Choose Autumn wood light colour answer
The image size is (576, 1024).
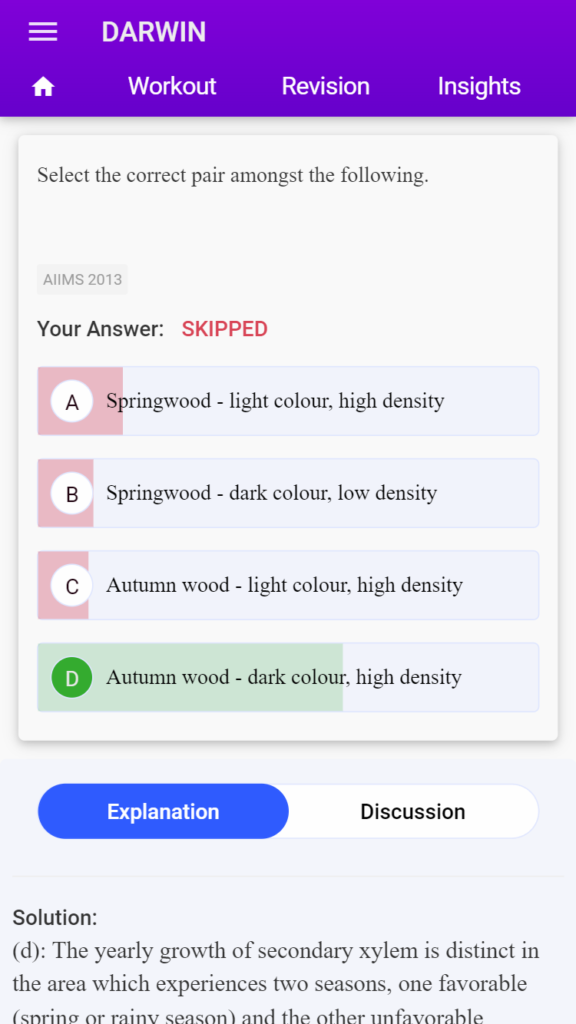(288, 585)
